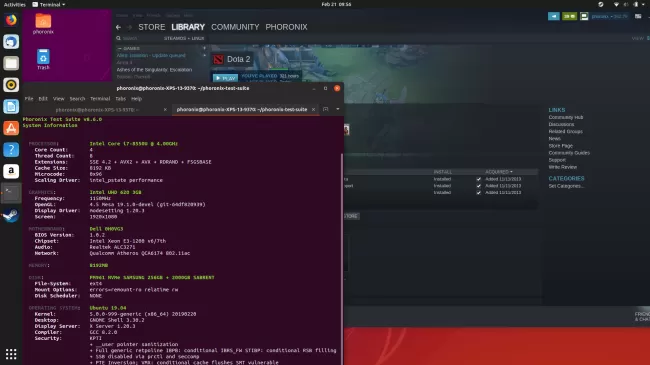Open the News link in Steam
This screenshot has width=650, height=365.
(554, 139)
